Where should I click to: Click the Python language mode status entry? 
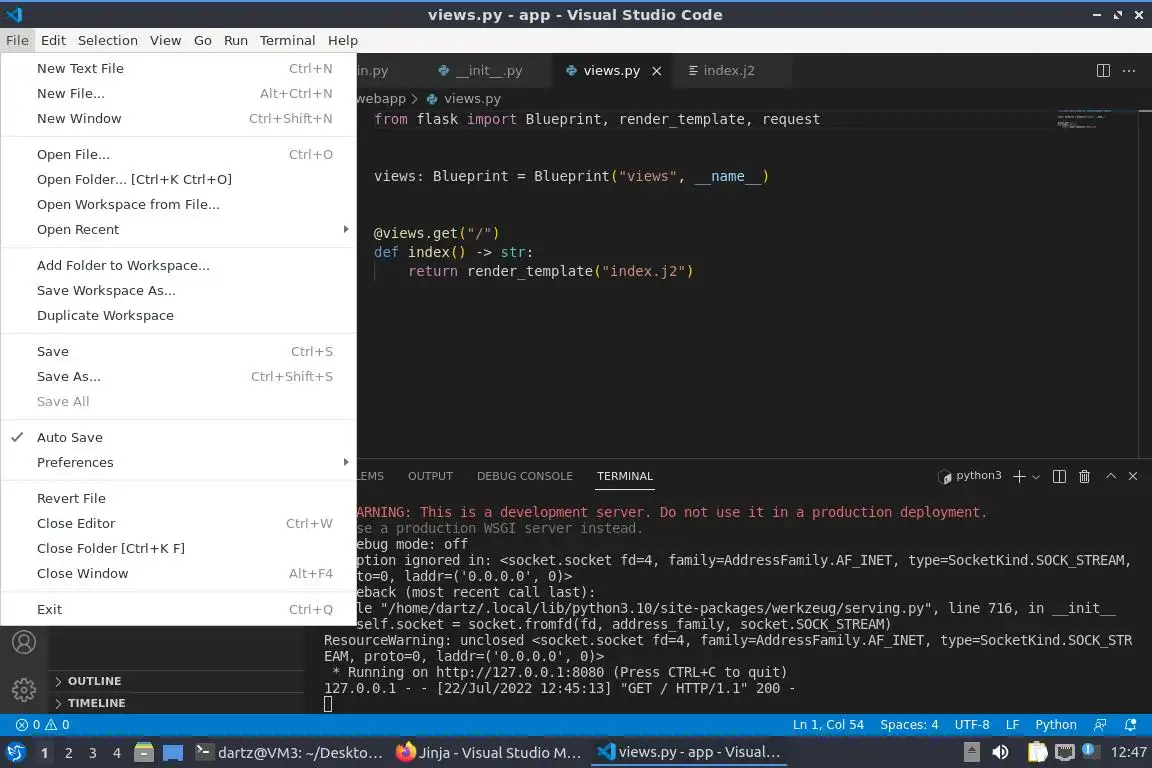(x=1055, y=725)
